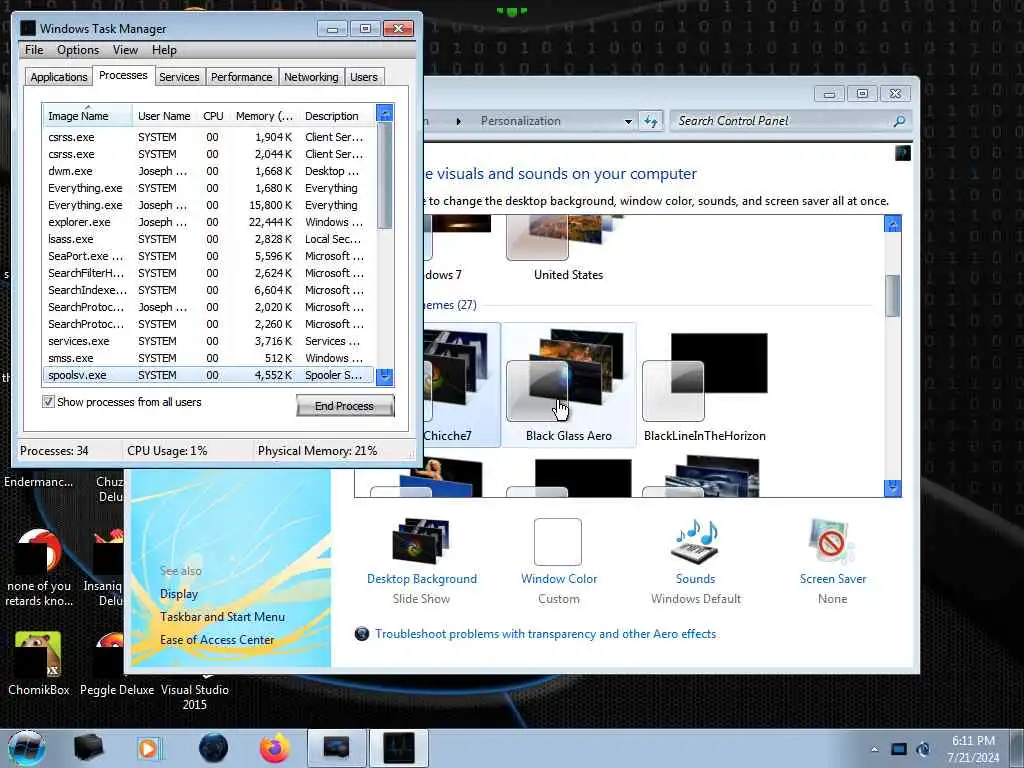Select the services.exe process row

click(209, 341)
